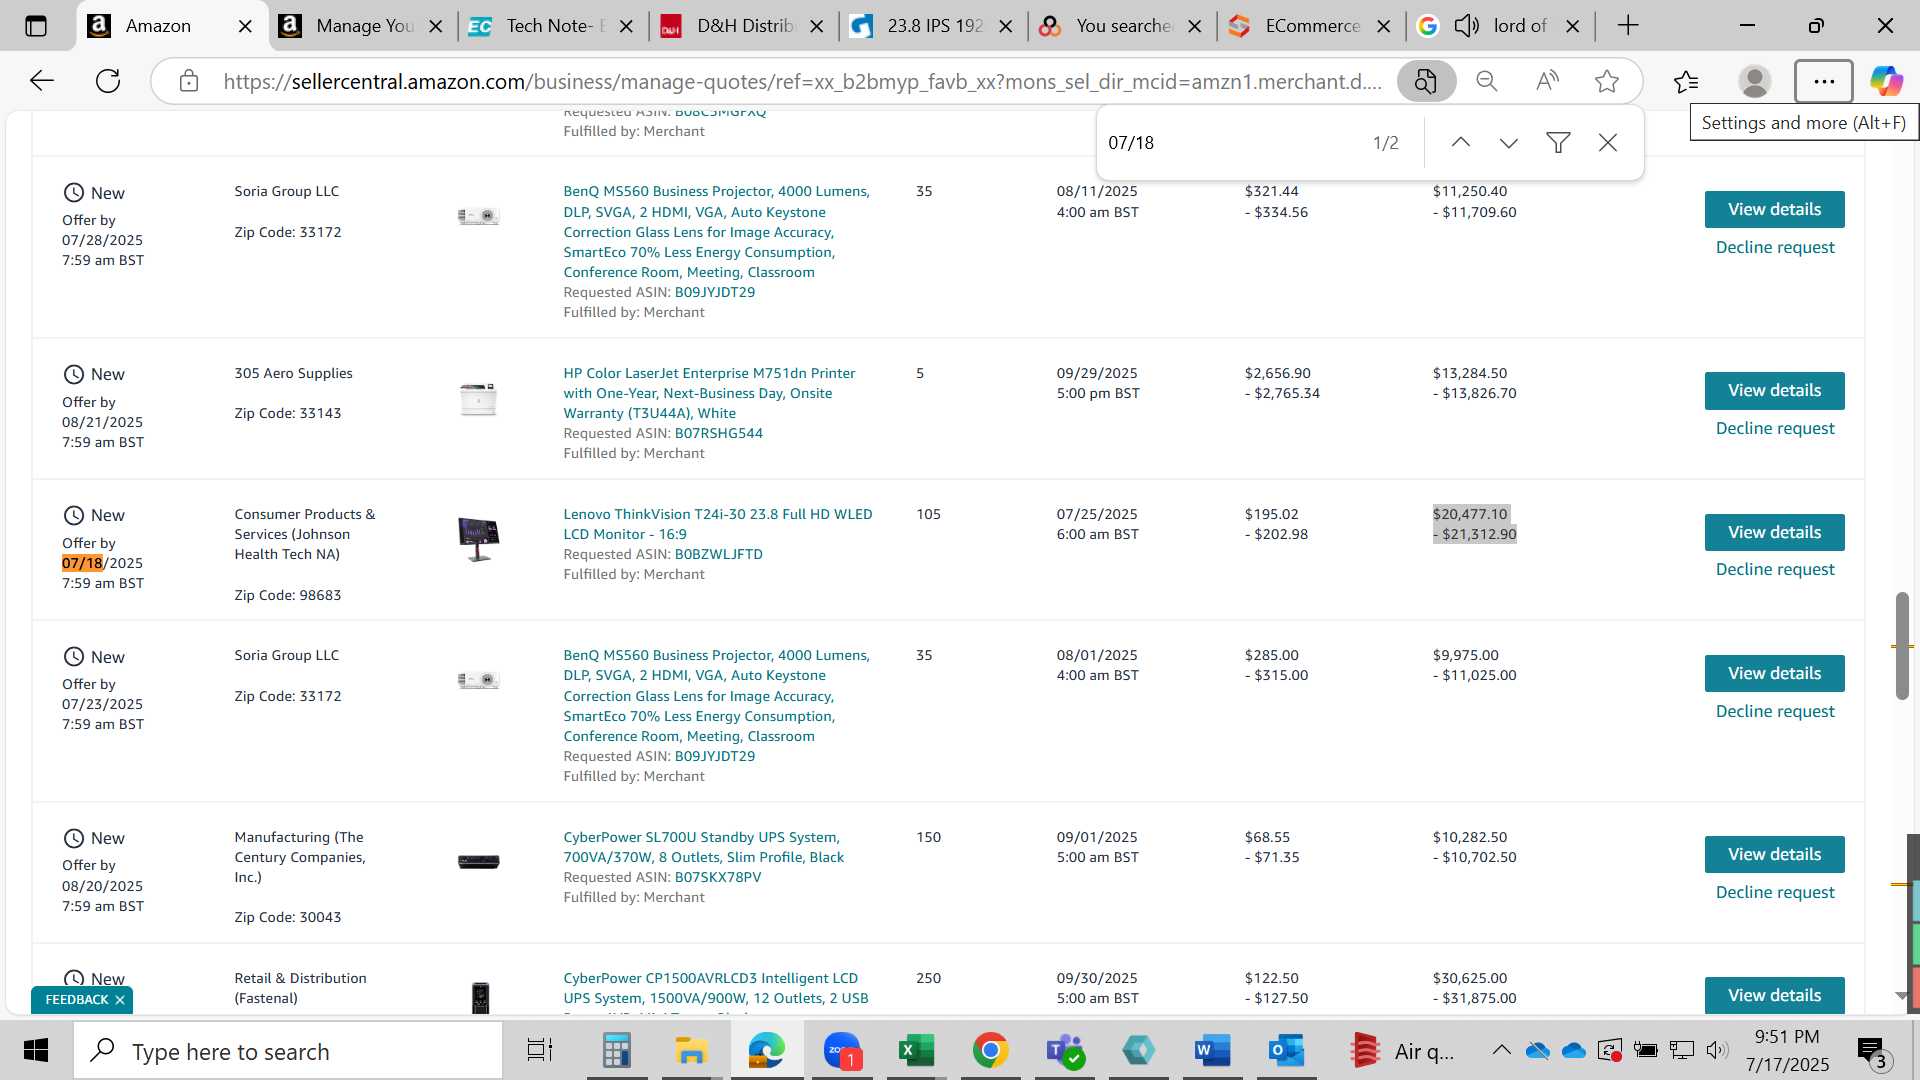The width and height of the screenshot is (1920, 1080).
Task: Open ASIN B0BZWLJFTD link
Action: coord(718,554)
